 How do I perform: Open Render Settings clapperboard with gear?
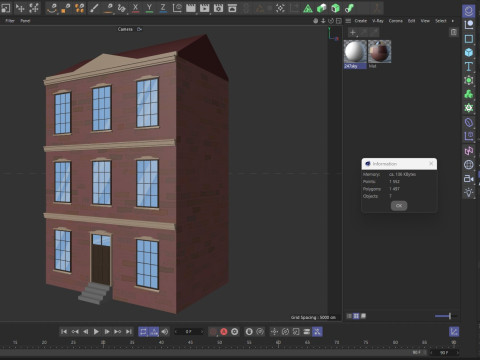(218, 8)
